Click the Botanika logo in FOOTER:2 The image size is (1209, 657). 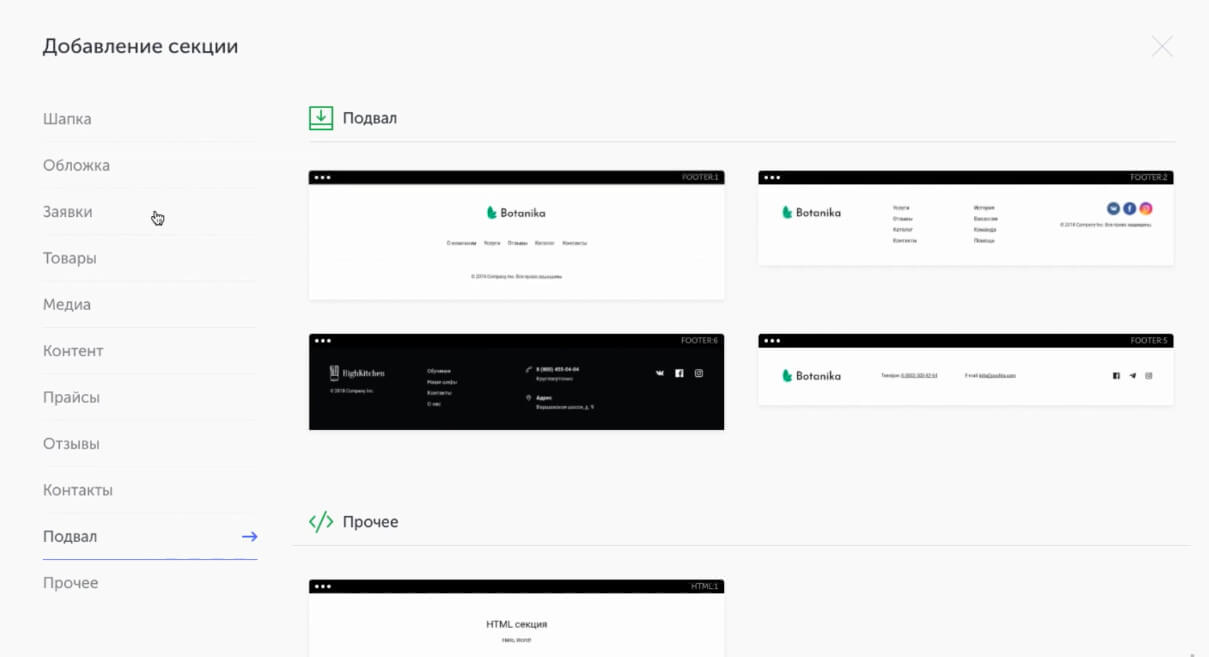(811, 212)
